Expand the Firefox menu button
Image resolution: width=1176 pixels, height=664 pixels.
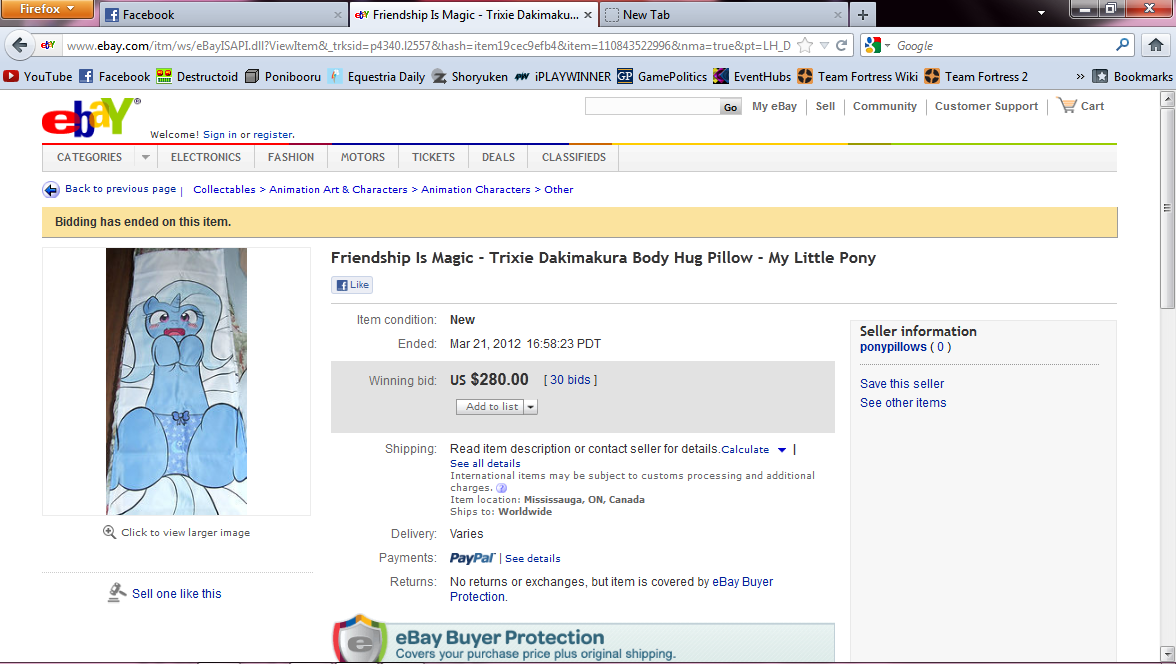(47, 9)
